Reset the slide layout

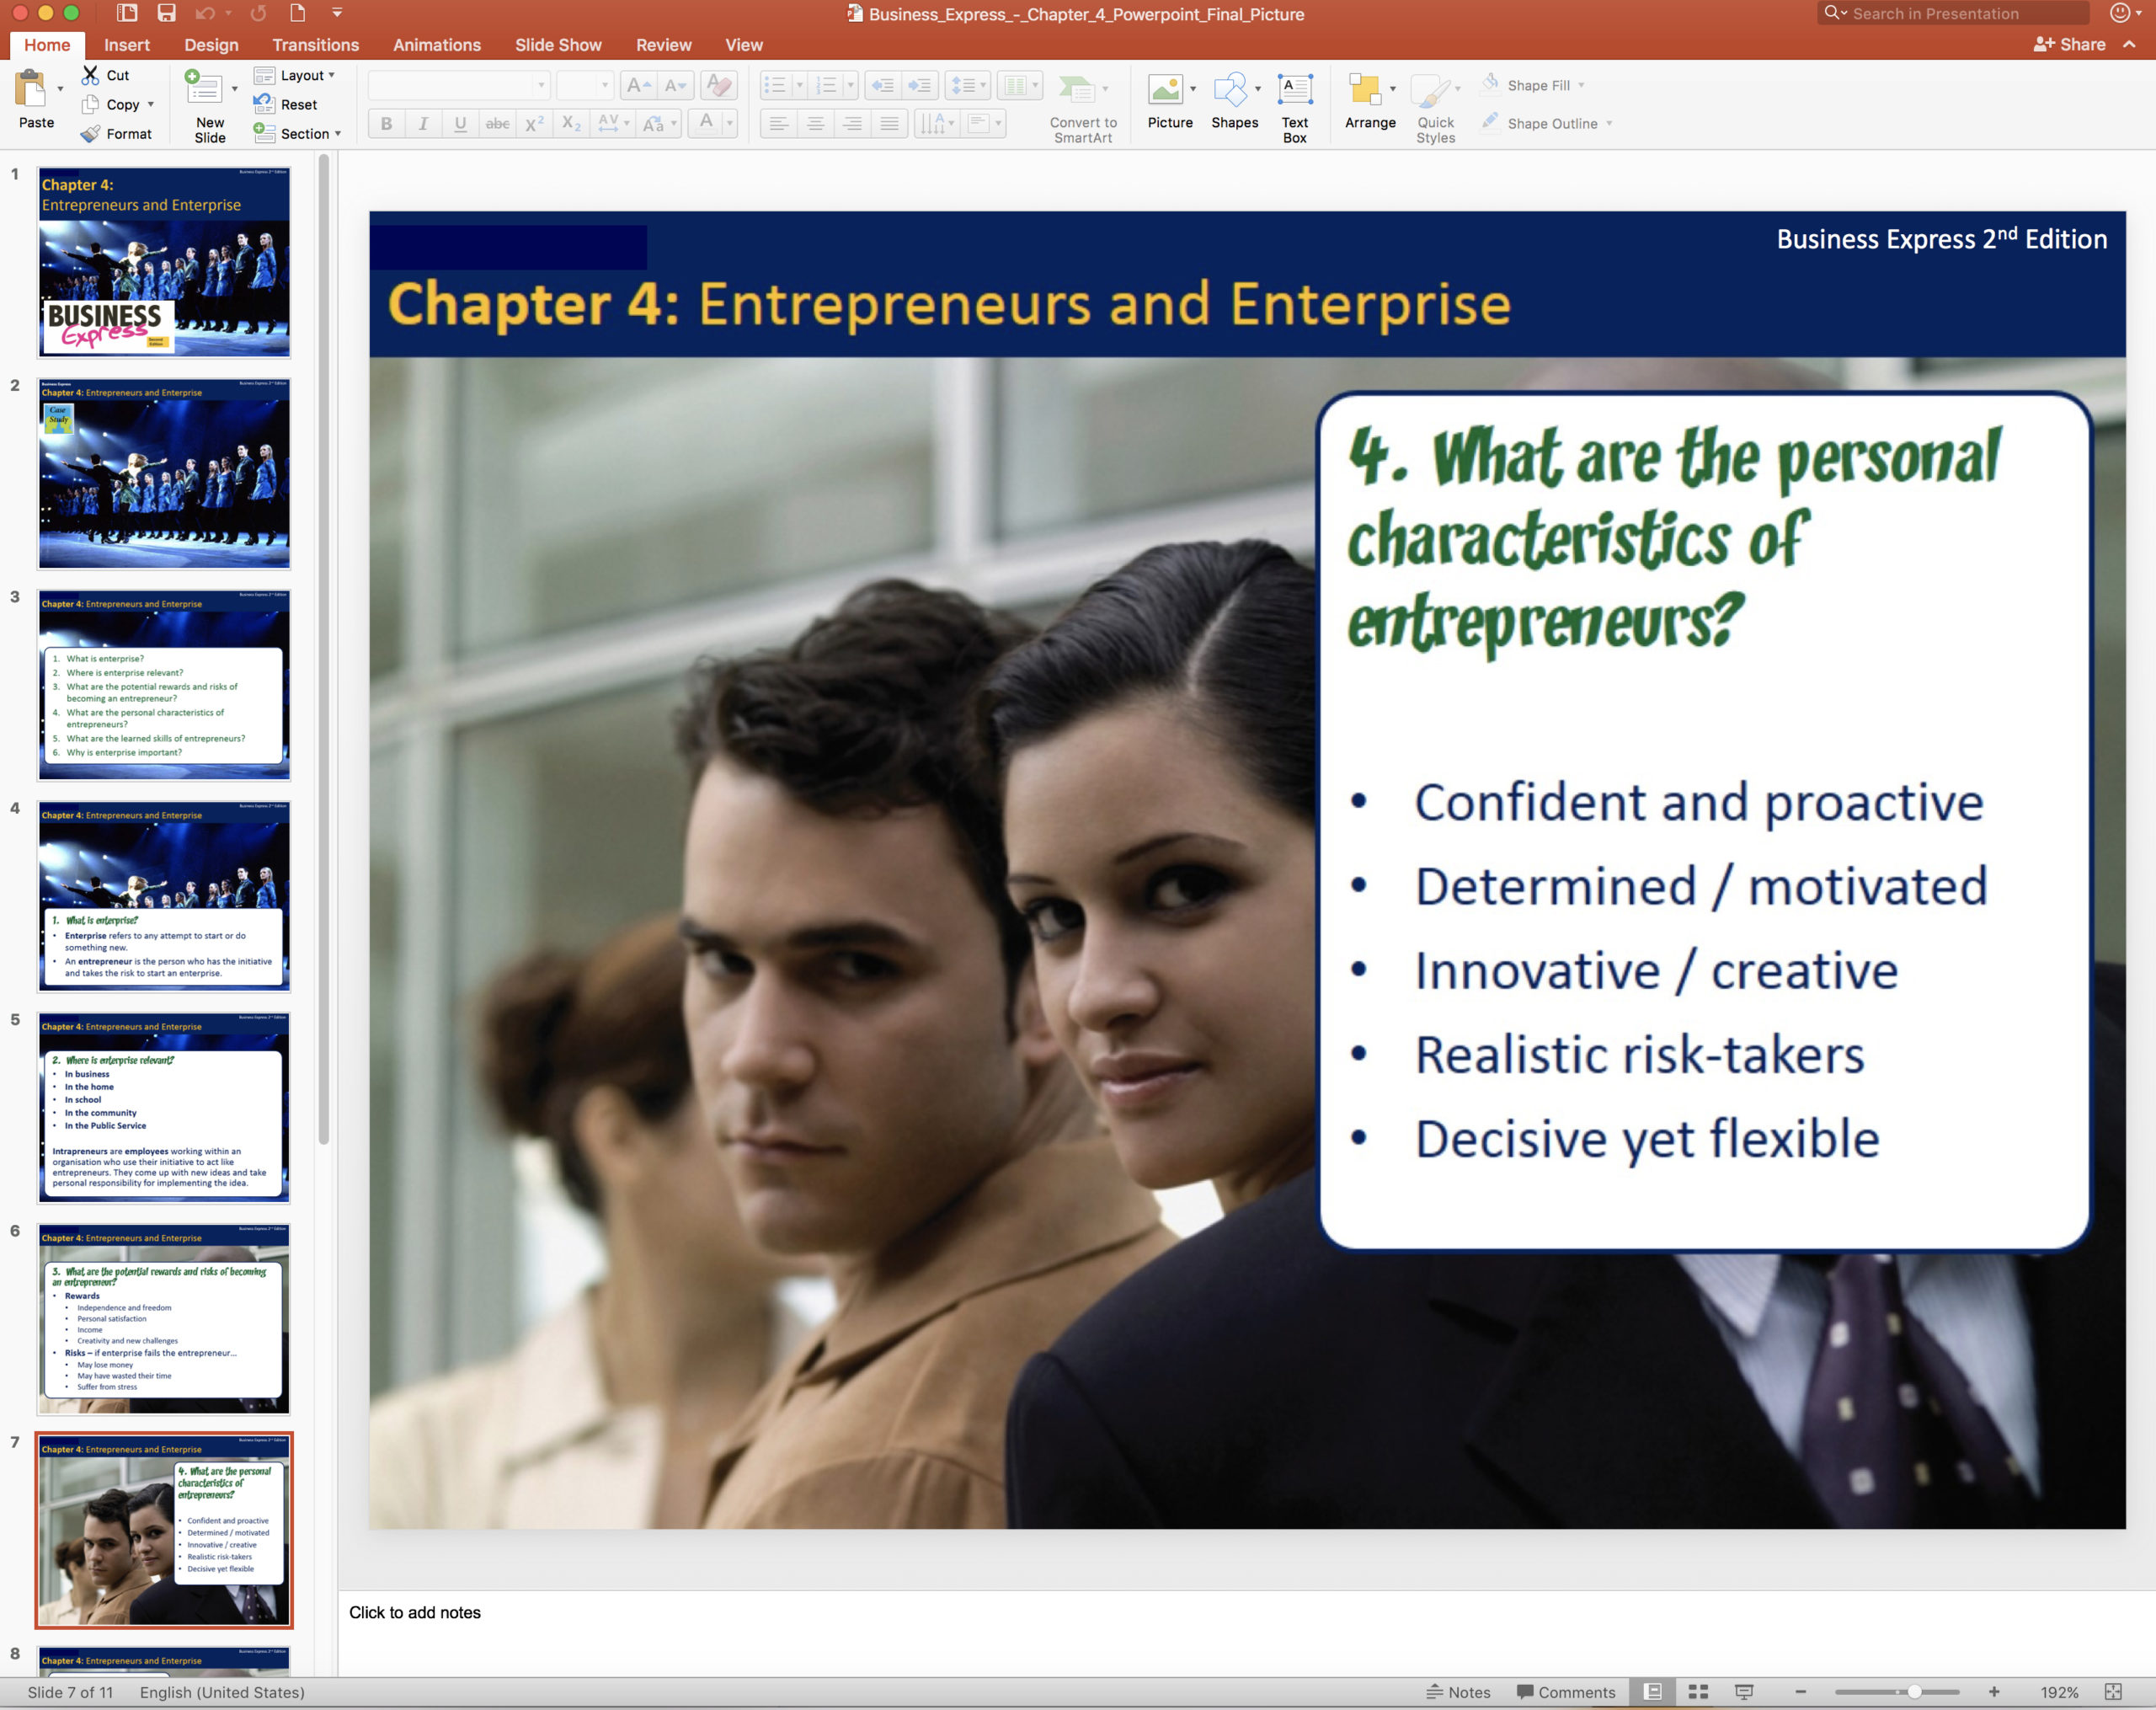(x=285, y=104)
